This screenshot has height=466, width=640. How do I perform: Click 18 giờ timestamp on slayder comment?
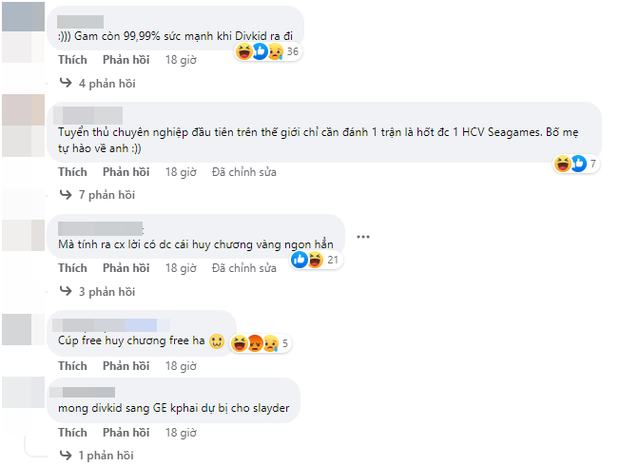(x=181, y=432)
